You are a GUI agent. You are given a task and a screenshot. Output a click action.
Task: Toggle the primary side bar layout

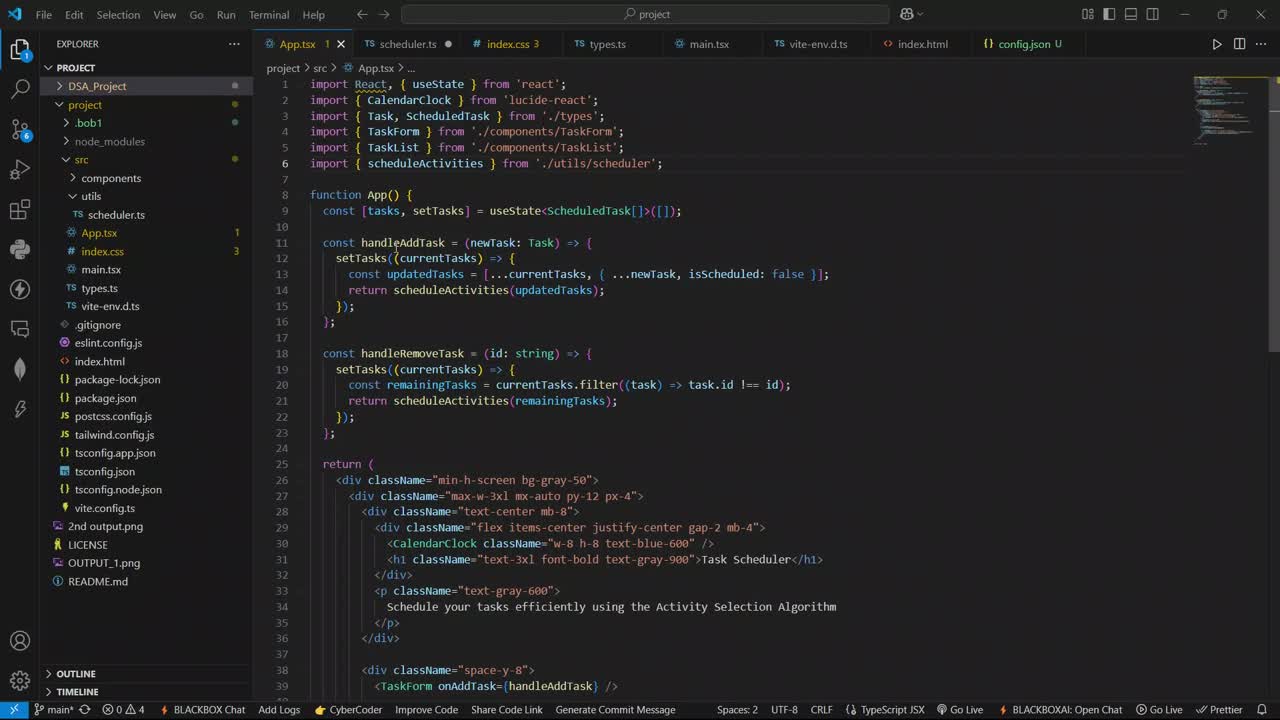click(1109, 14)
